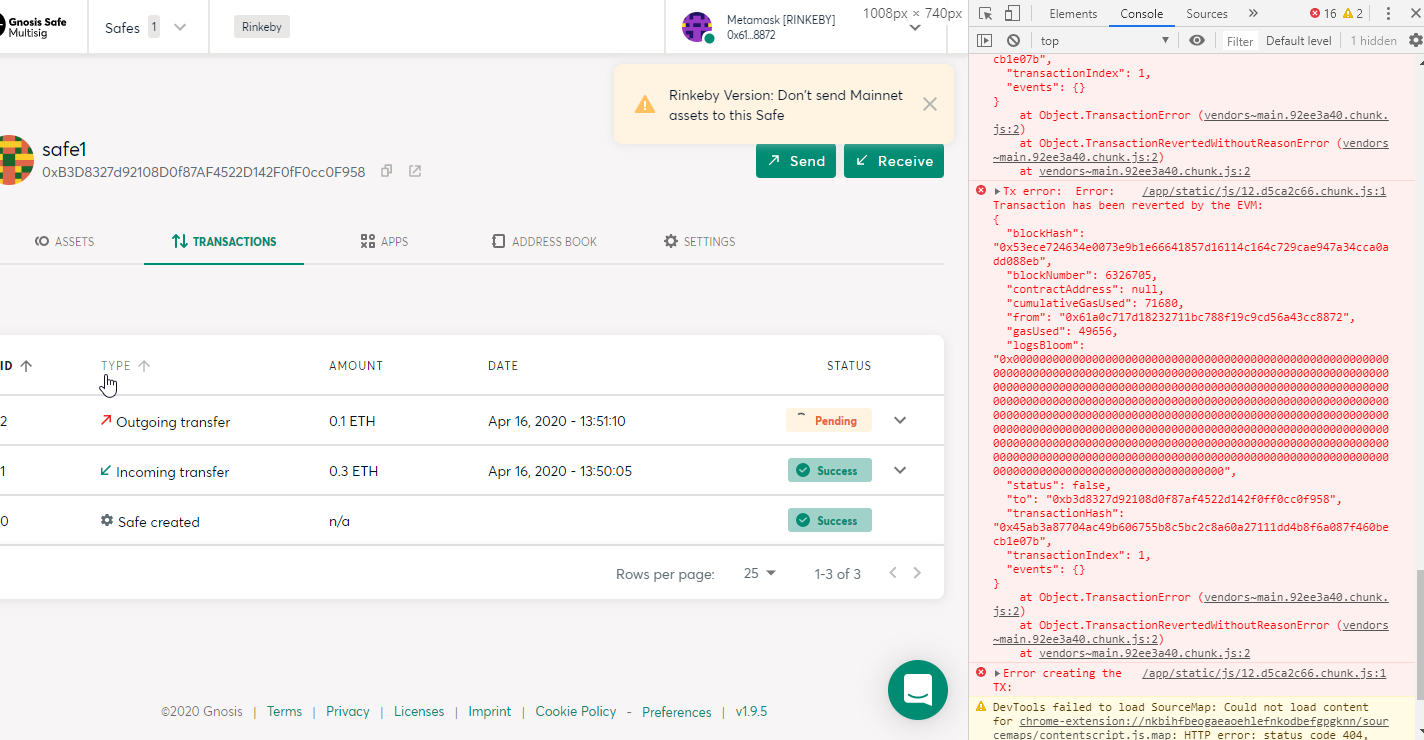
Task: Expand the Outgoing transfer row
Action: coord(900,421)
